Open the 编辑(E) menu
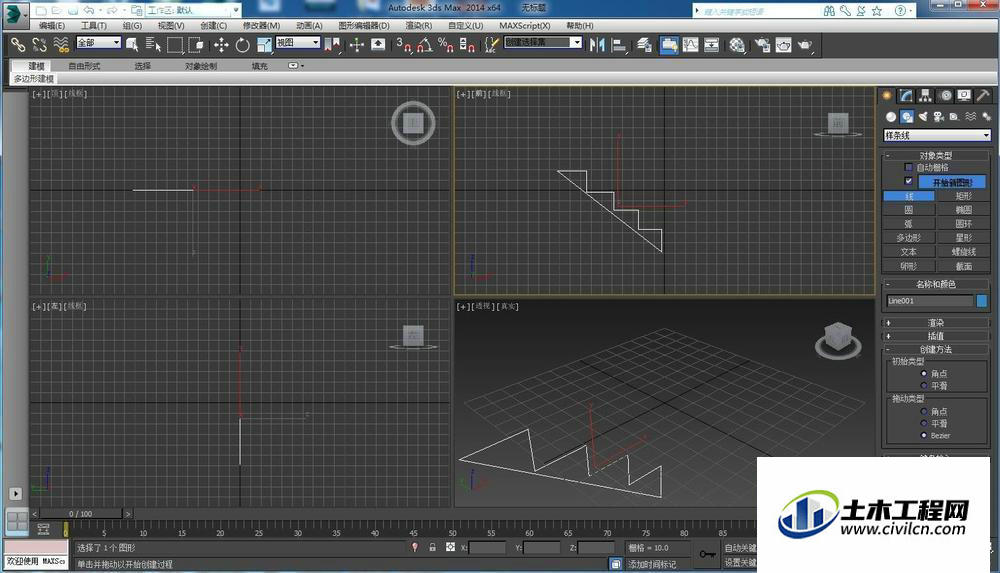 pyautogui.click(x=52, y=26)
